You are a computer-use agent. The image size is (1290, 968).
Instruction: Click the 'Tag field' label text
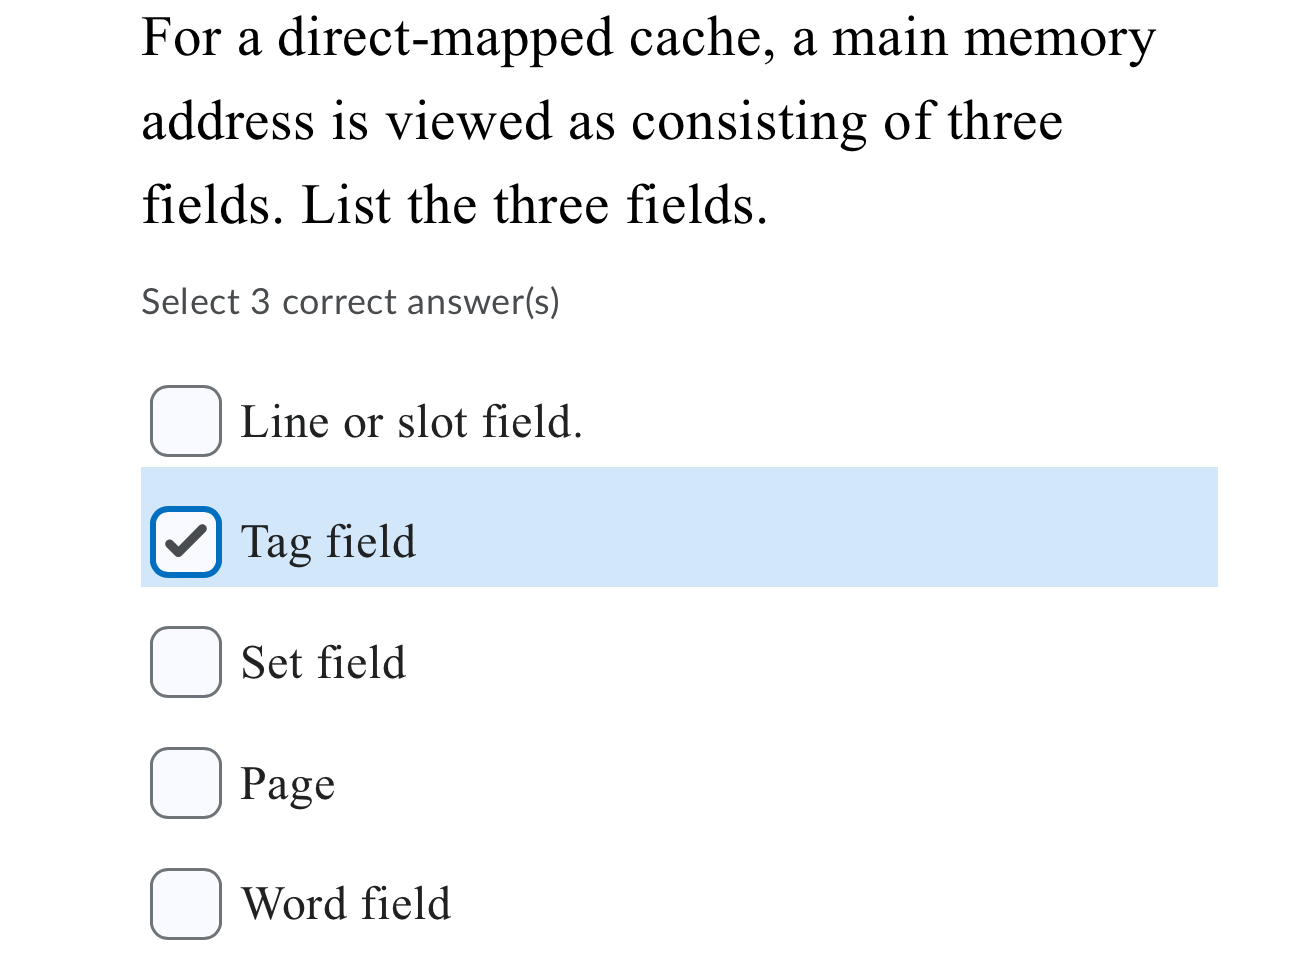(x=328, y=542)
